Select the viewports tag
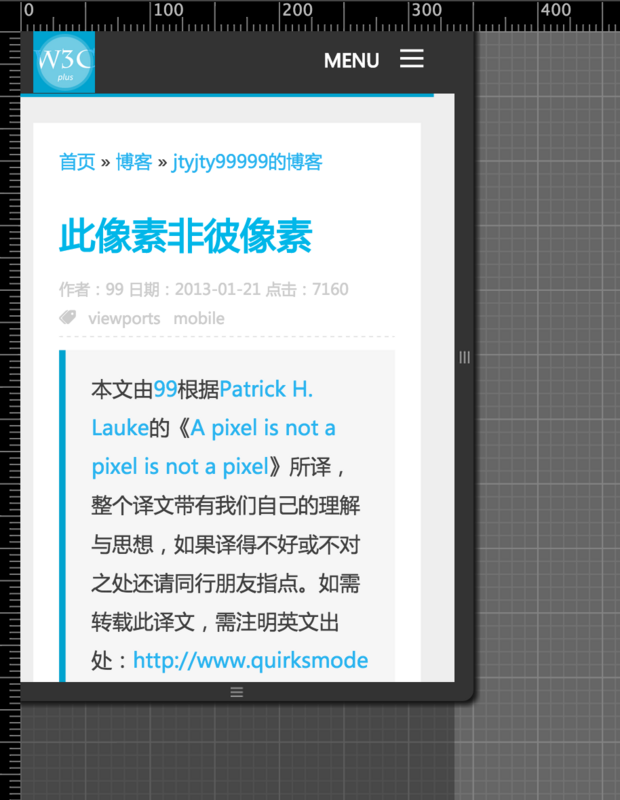This screenshot has height=800, width=620. point(124,318)
